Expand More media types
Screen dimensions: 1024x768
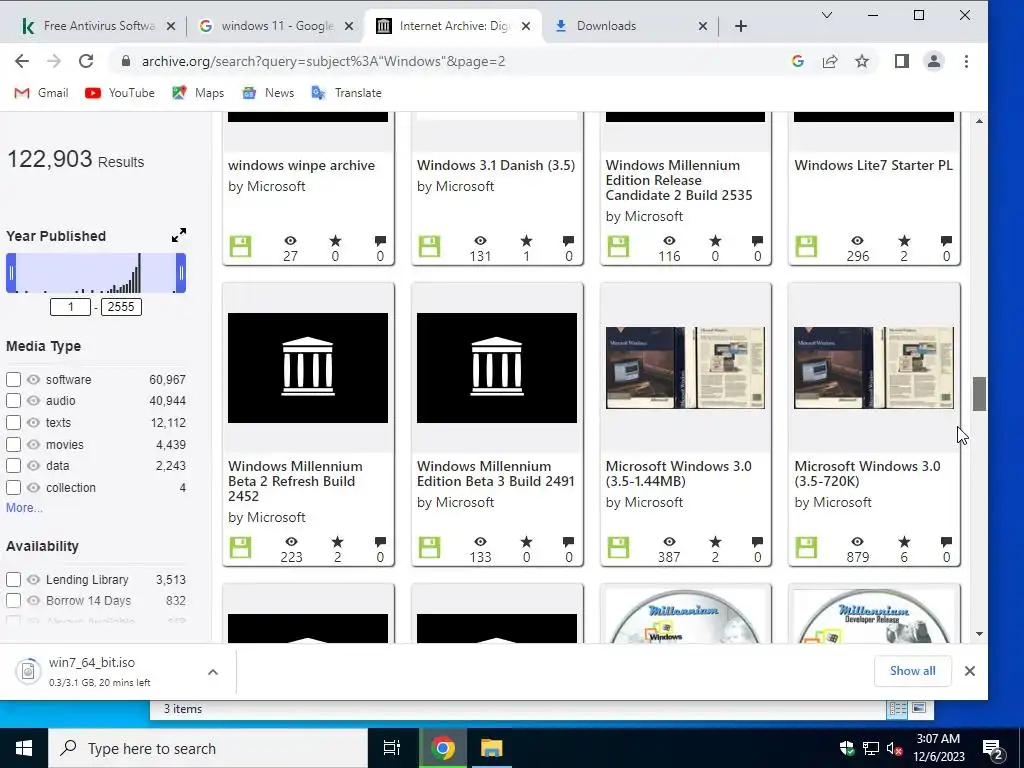tap(24, 507)
